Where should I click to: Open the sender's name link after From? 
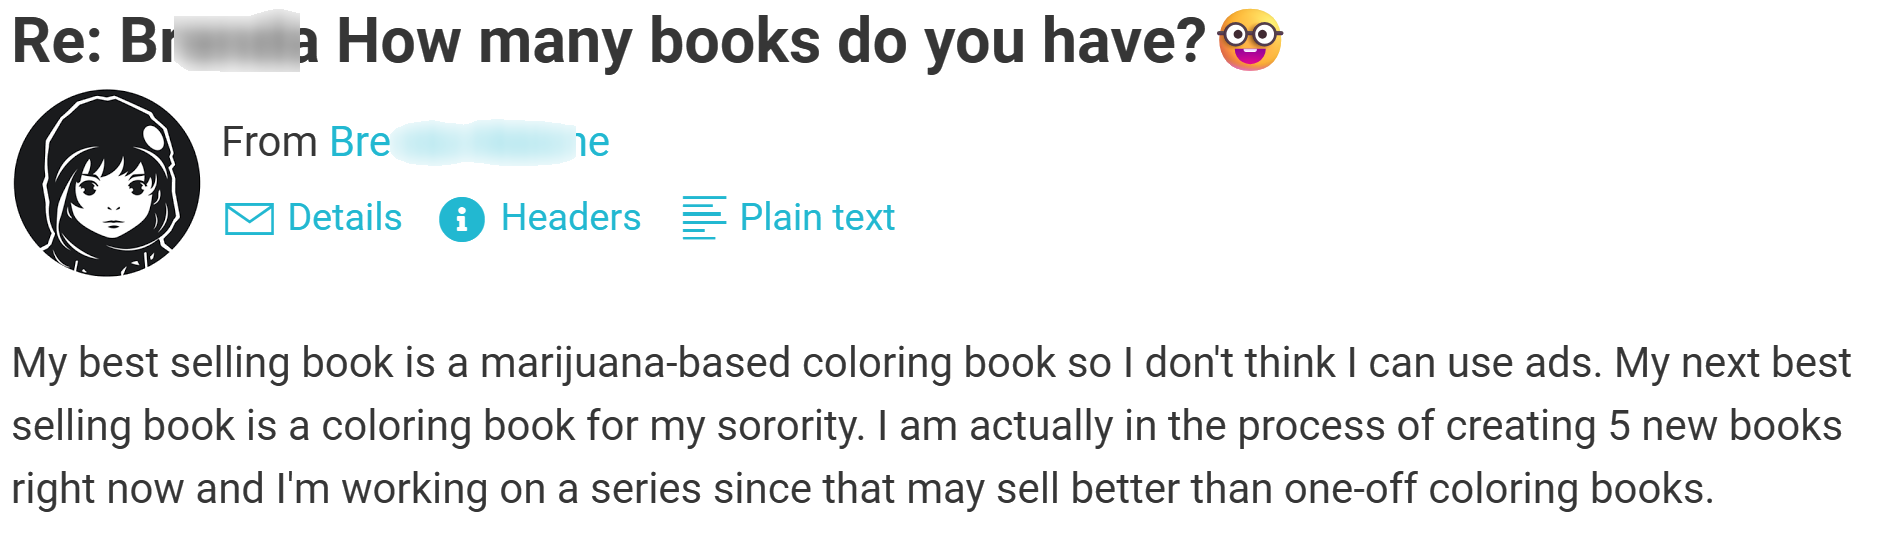pyautogui.click(x=469, y=142)
